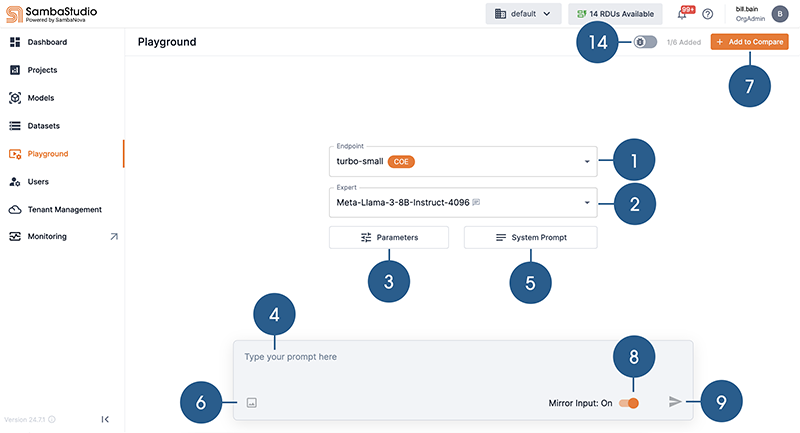Screen dimensions: 800x433
Task: Collapse the sidebar using the arrow icon
Action: coord(105,419)
